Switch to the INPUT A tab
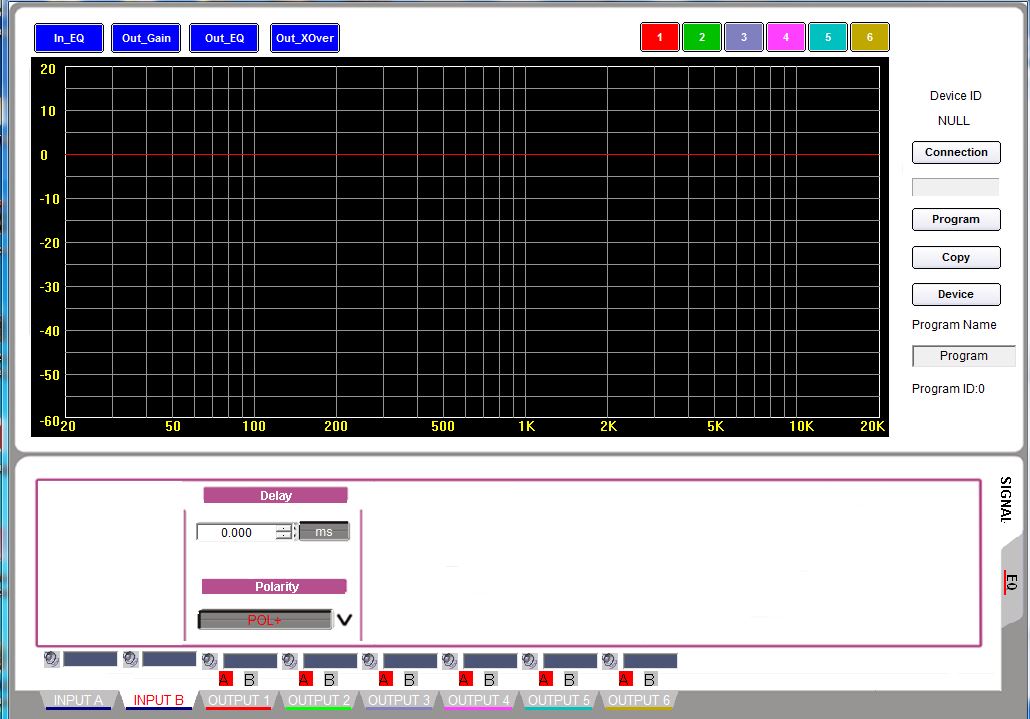Viewport: 1030px width, 719px height. (78, 700)
